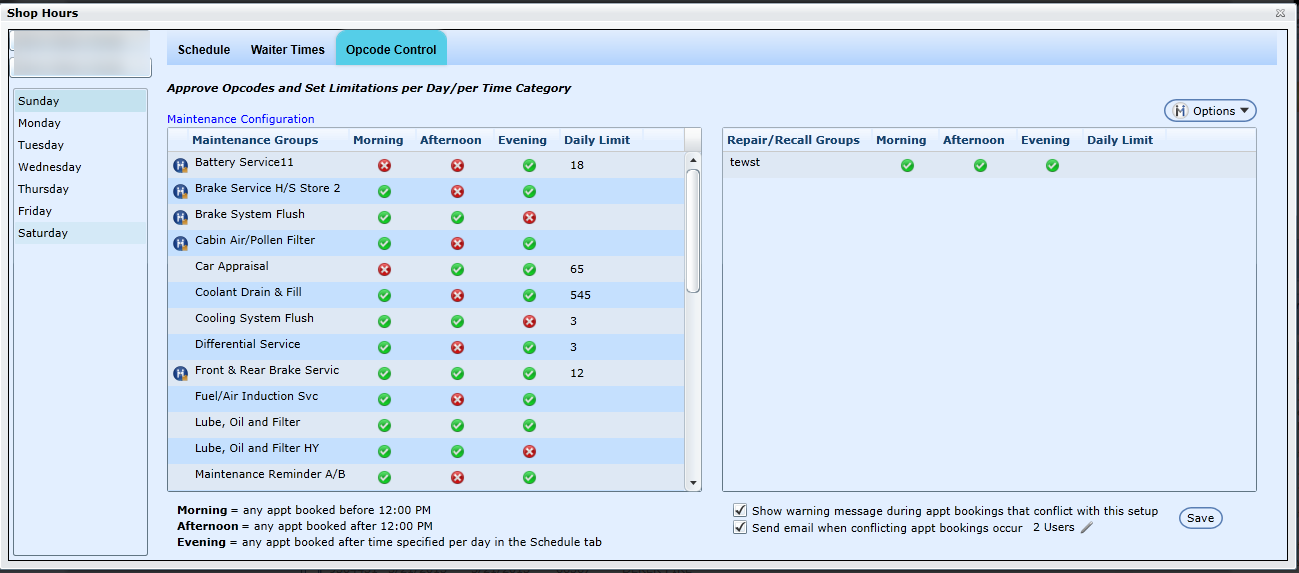Toggle tewst Afternoon green check icon
Image resolution: width=1299 pixels, height=573 pixels.
point(980,166)
